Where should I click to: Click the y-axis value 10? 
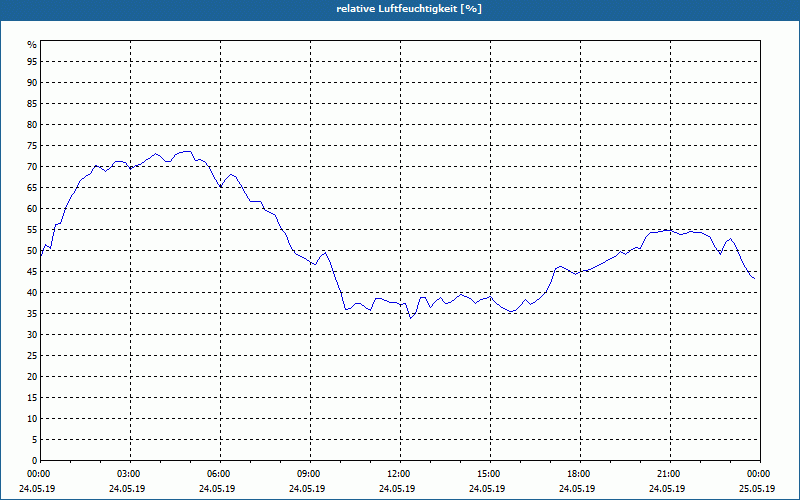pyautogui.click(x=32, y=419)
